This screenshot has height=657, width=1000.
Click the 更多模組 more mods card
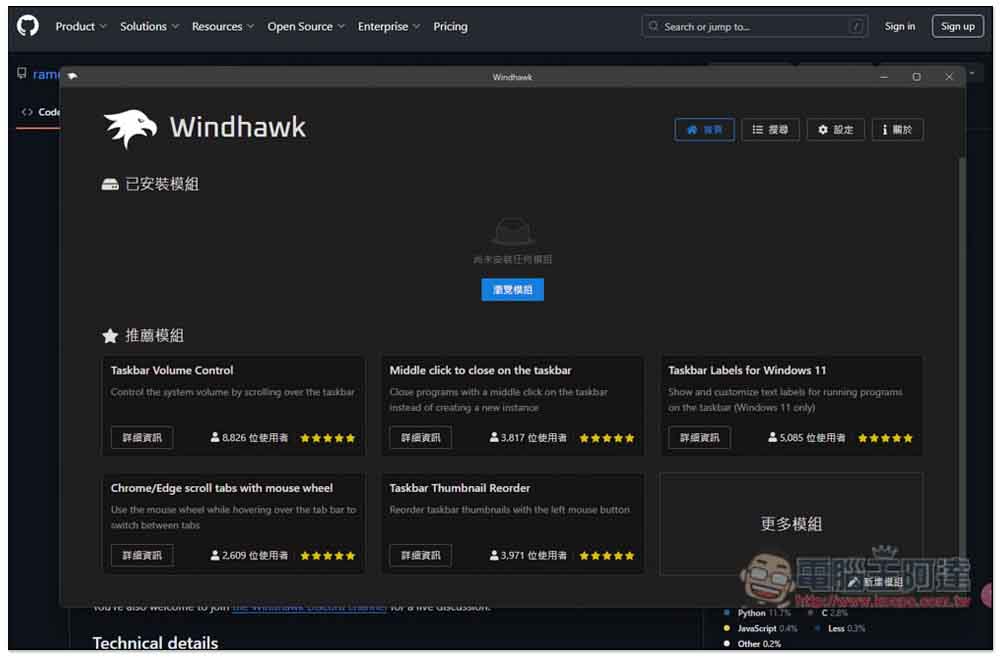click(791, 524)
